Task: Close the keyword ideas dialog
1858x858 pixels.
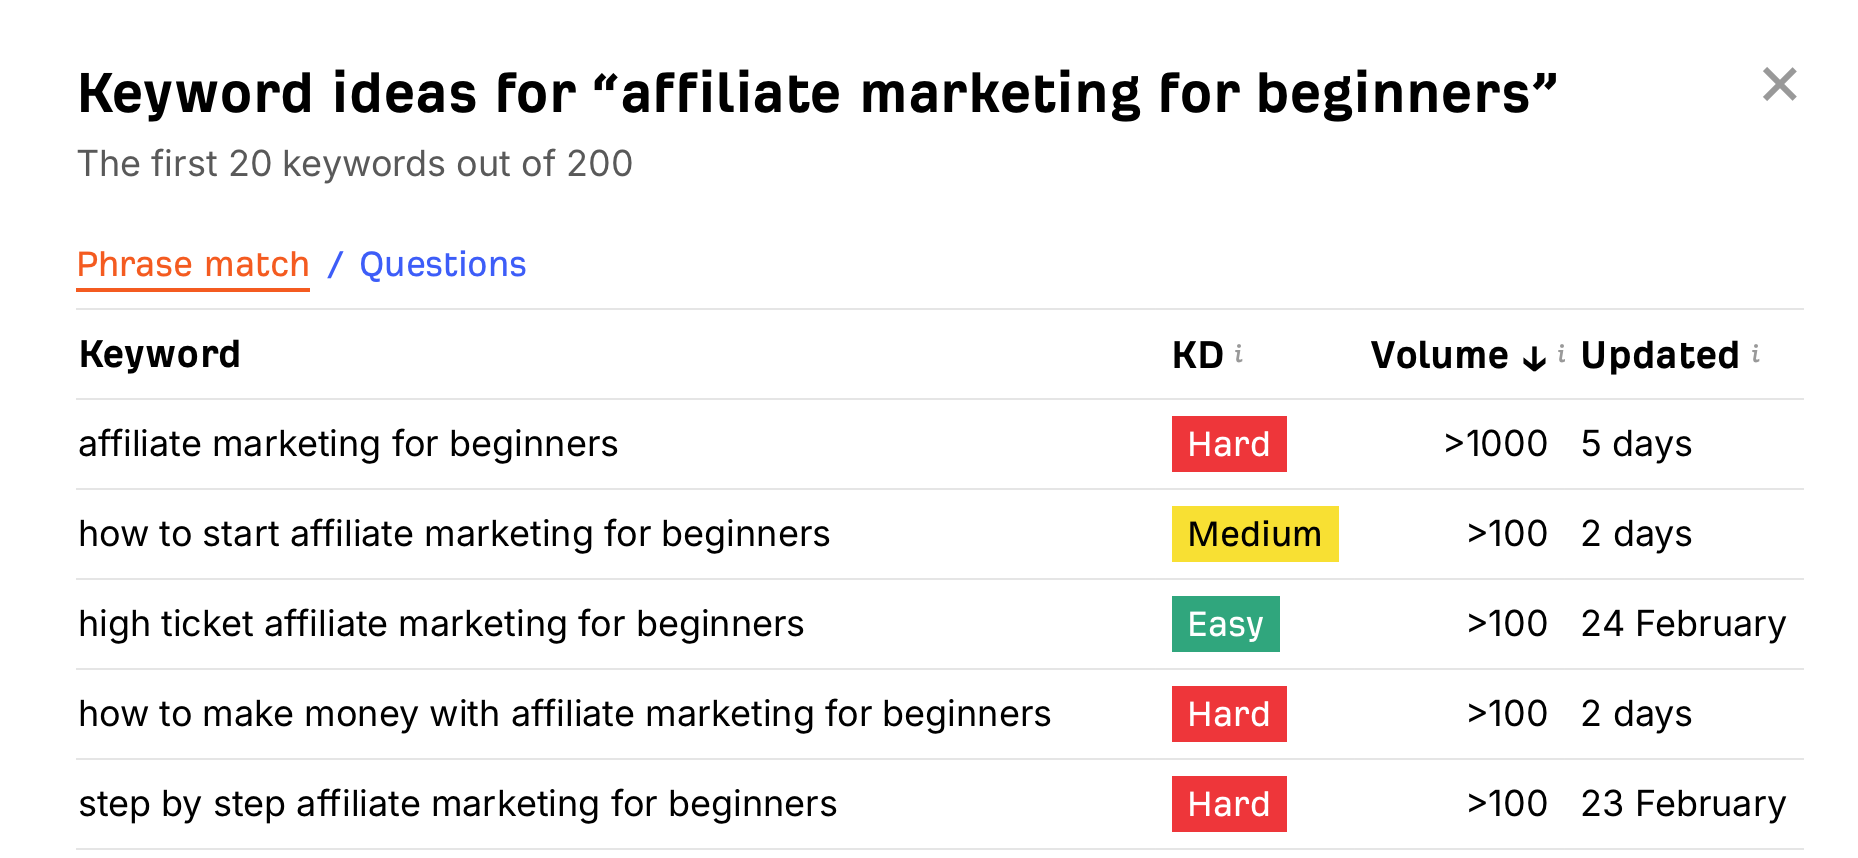Action: click(1780, 85)
